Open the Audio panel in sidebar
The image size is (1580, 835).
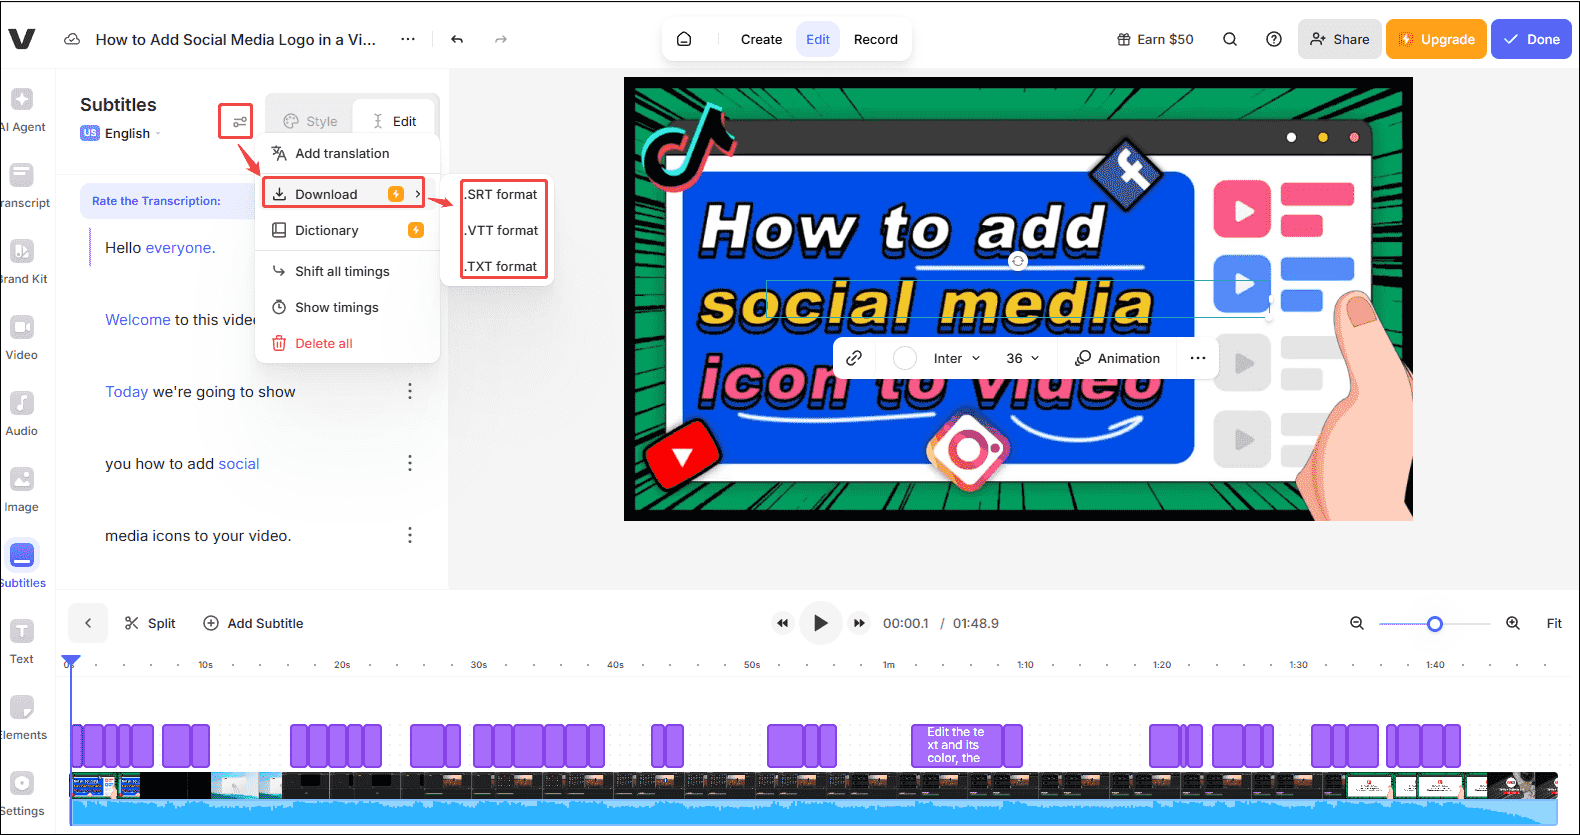[x=22, y=412]
